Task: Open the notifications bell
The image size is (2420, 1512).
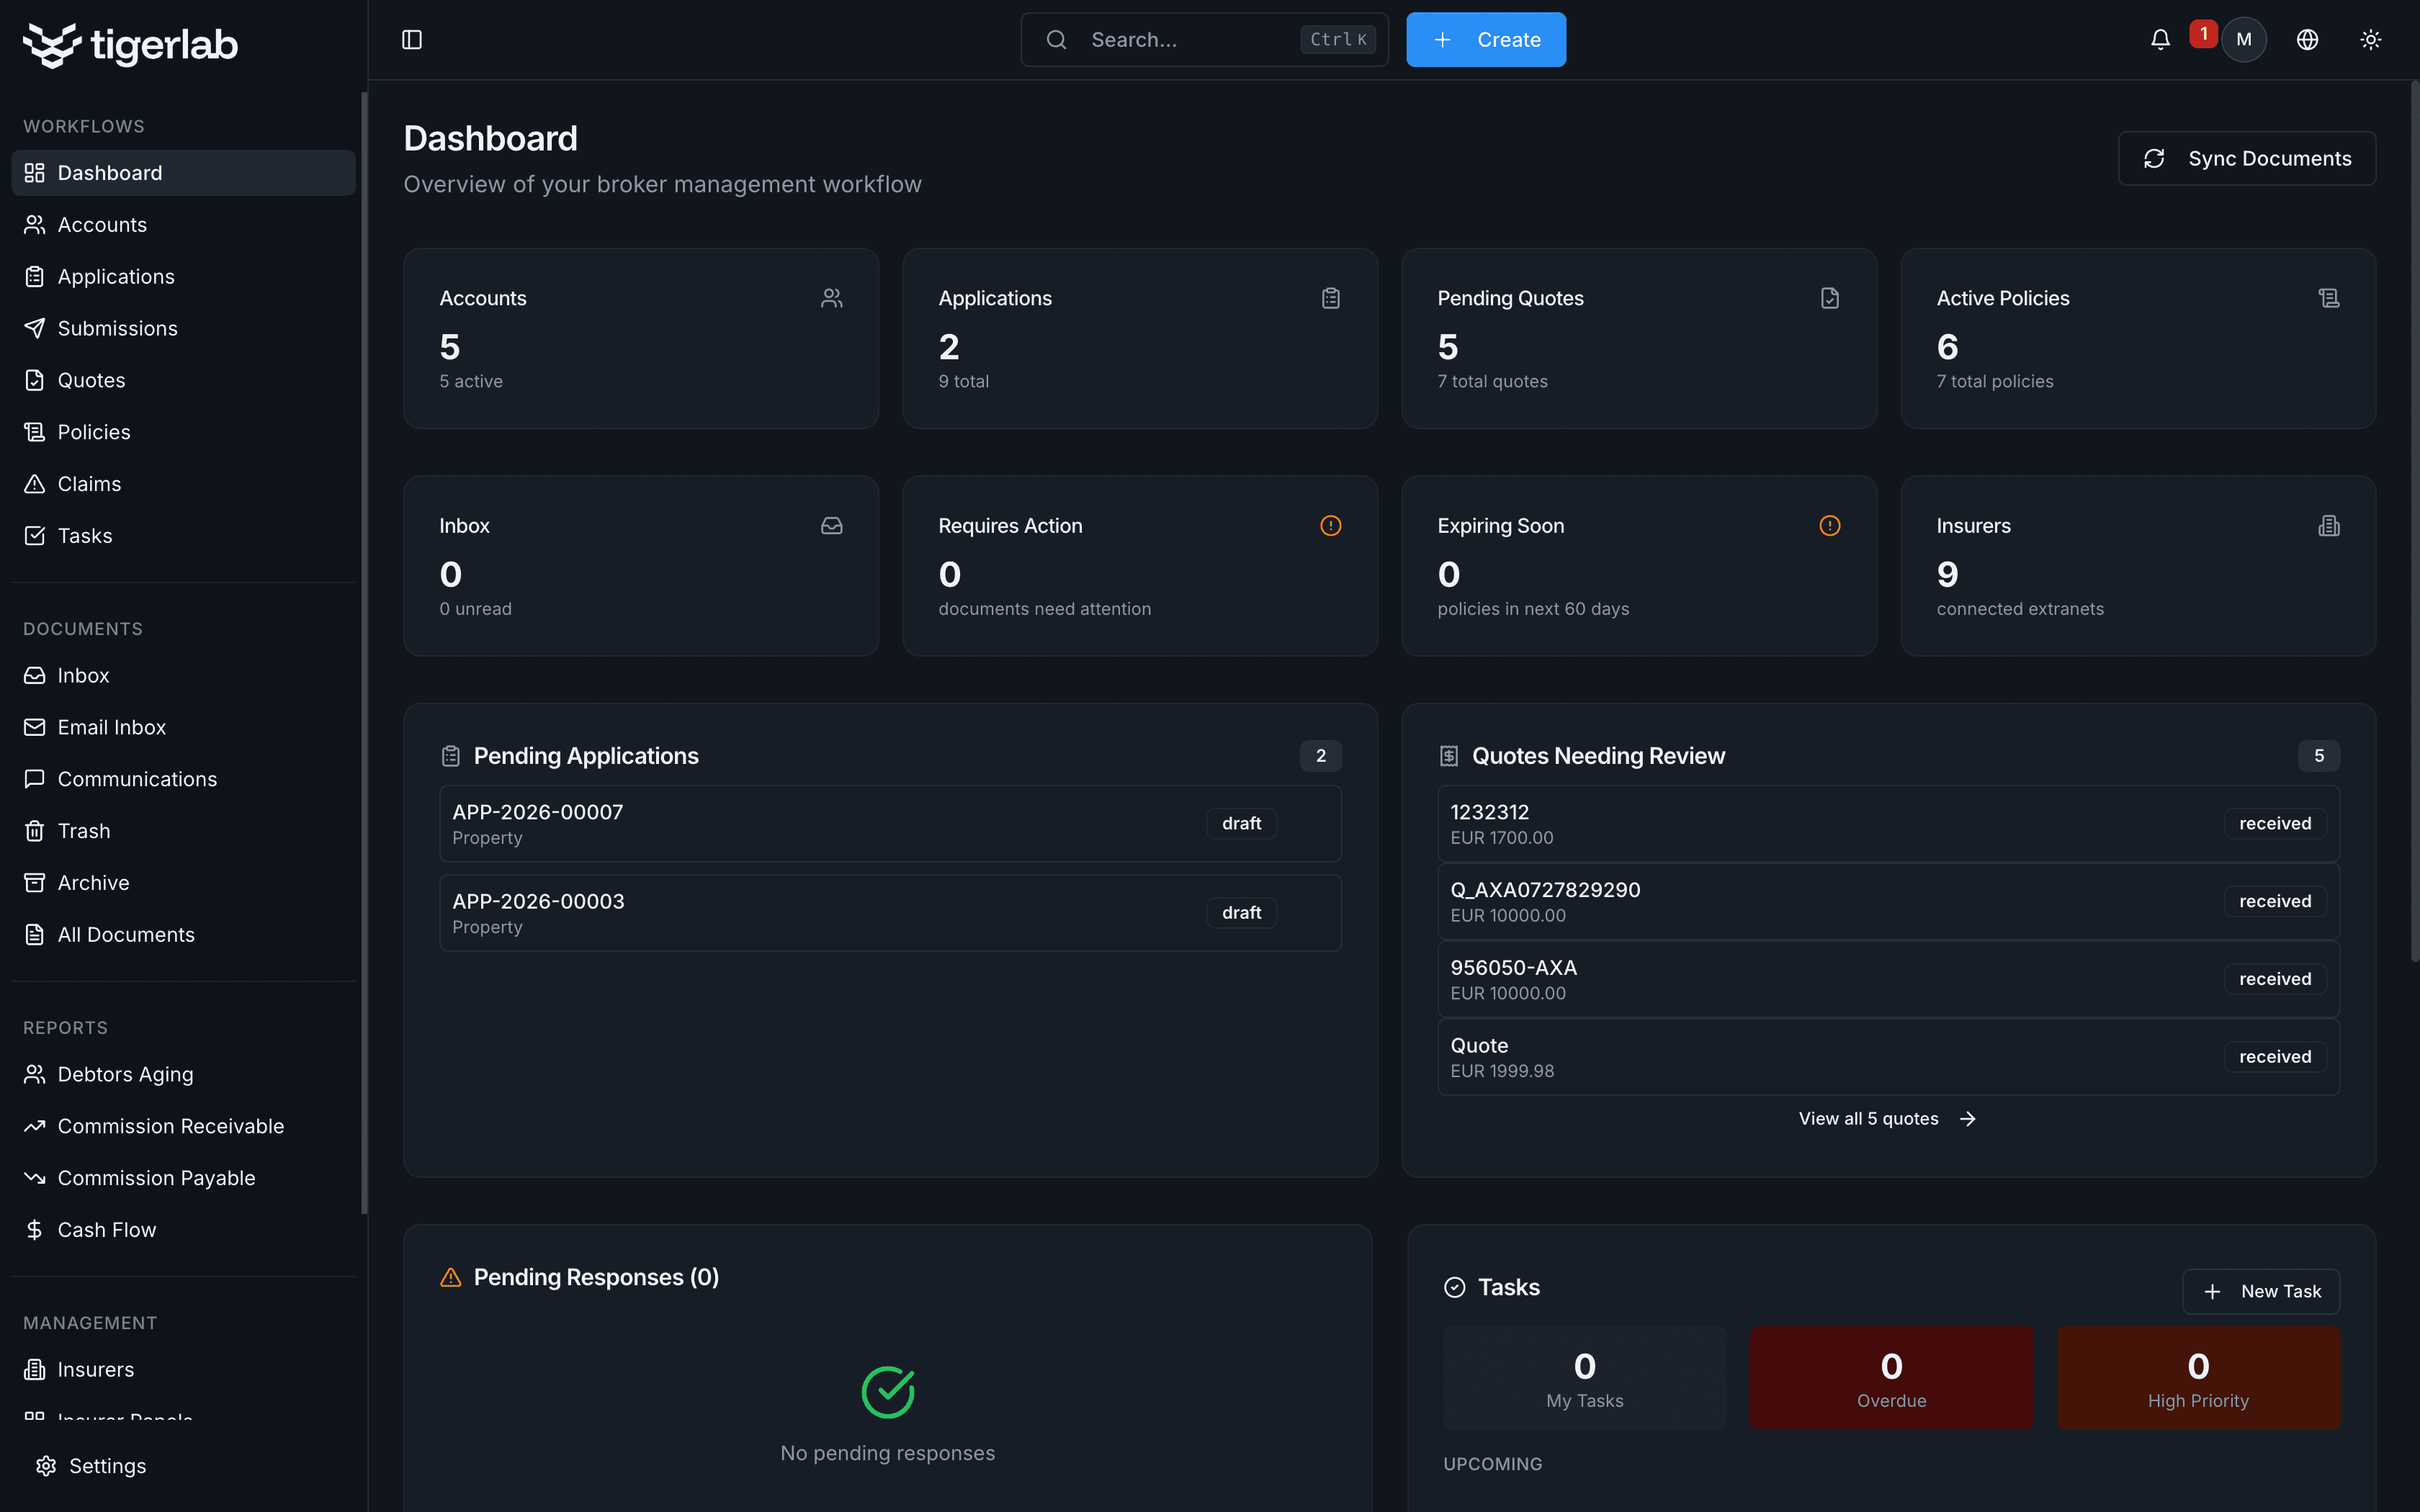Action: (x=2160, y=40)
